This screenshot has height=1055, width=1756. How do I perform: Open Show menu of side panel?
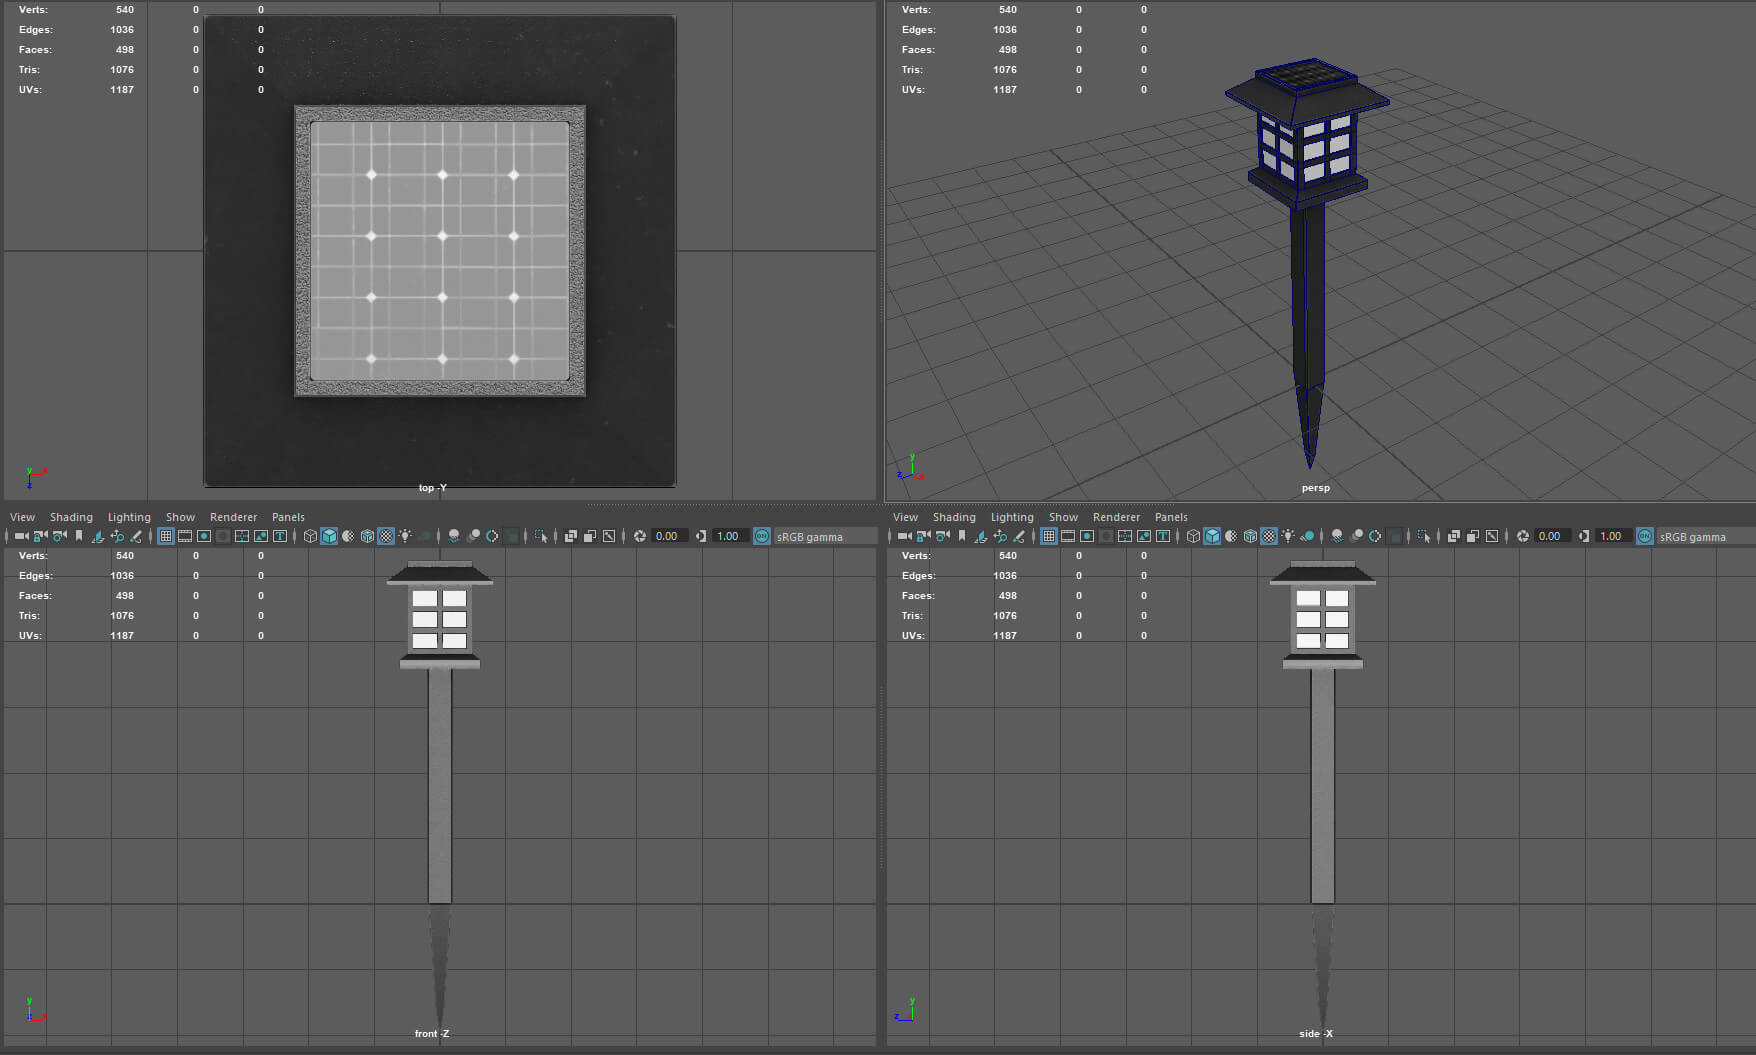(x=1063, y=517)
